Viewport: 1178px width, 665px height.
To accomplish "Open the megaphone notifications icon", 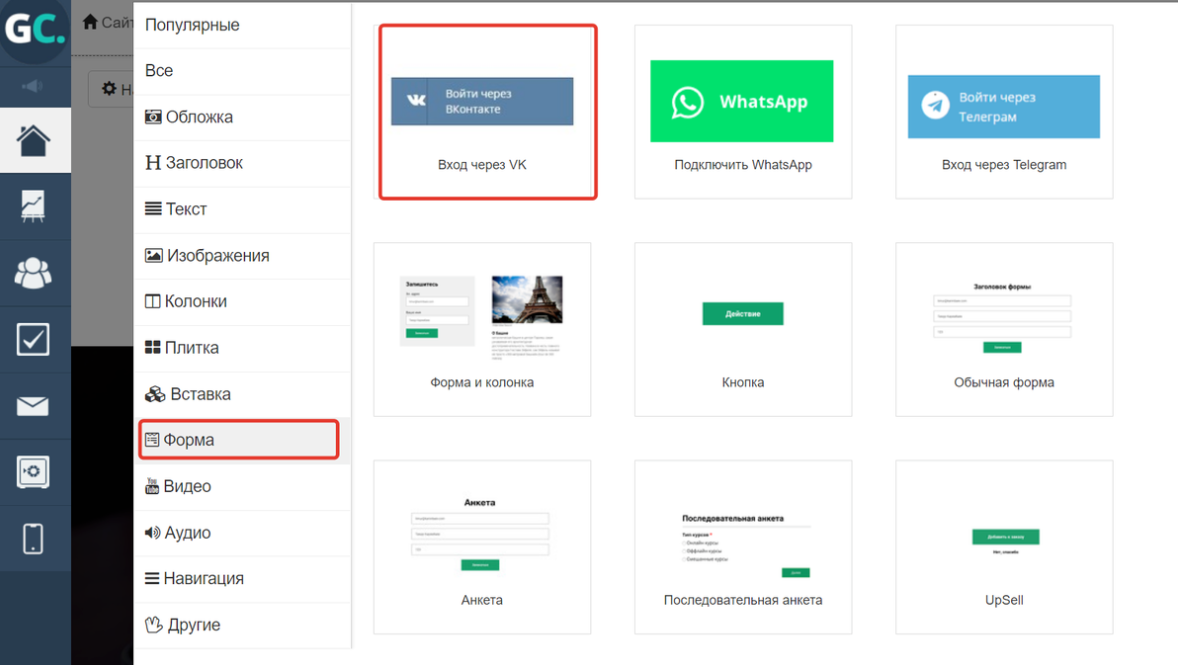I will click(32, 86).
